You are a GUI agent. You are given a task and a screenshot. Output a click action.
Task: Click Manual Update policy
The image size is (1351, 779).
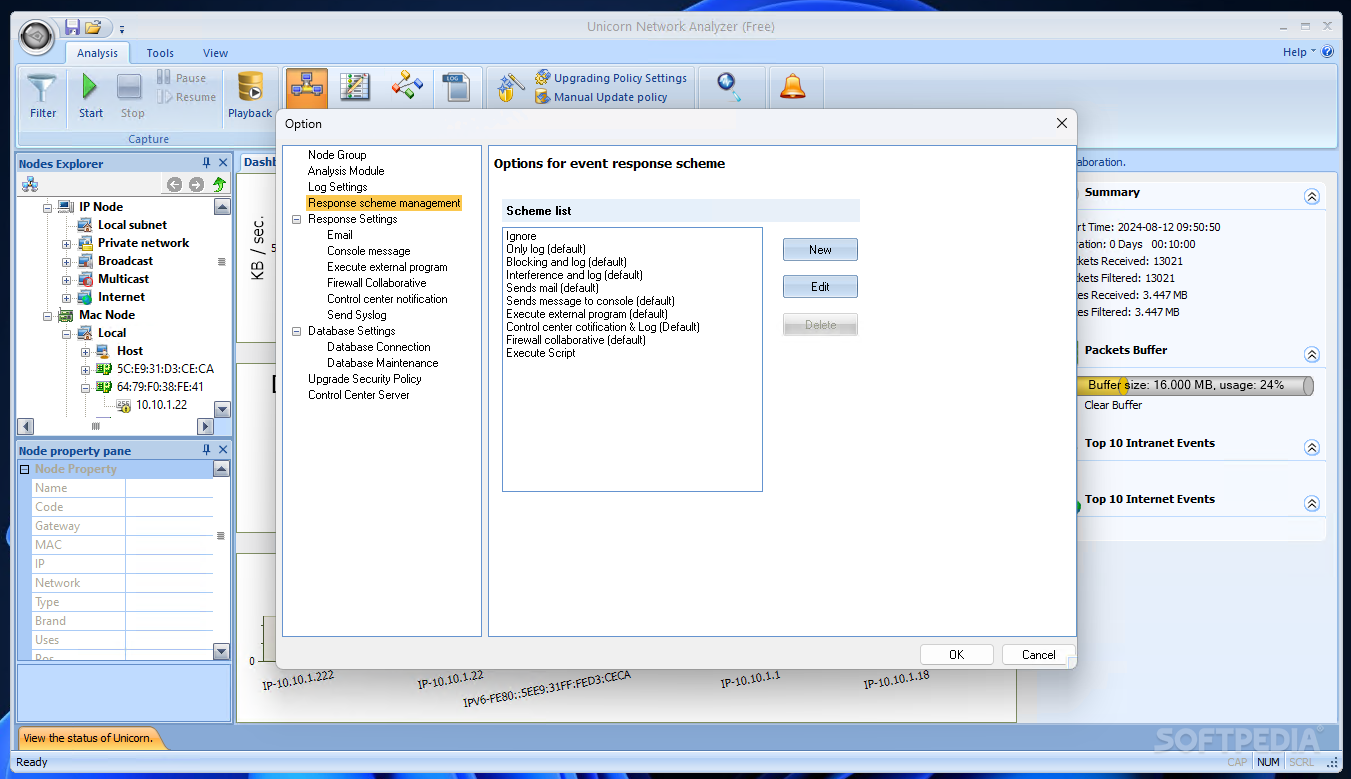(601, 97)
